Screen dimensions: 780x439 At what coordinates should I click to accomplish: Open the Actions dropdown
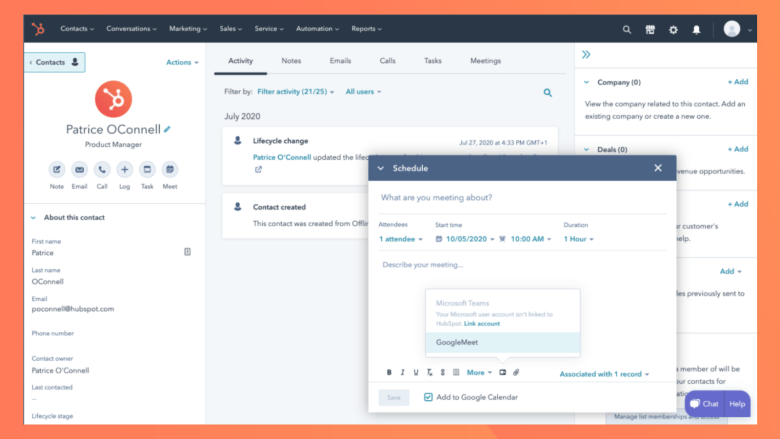[182, 62]
